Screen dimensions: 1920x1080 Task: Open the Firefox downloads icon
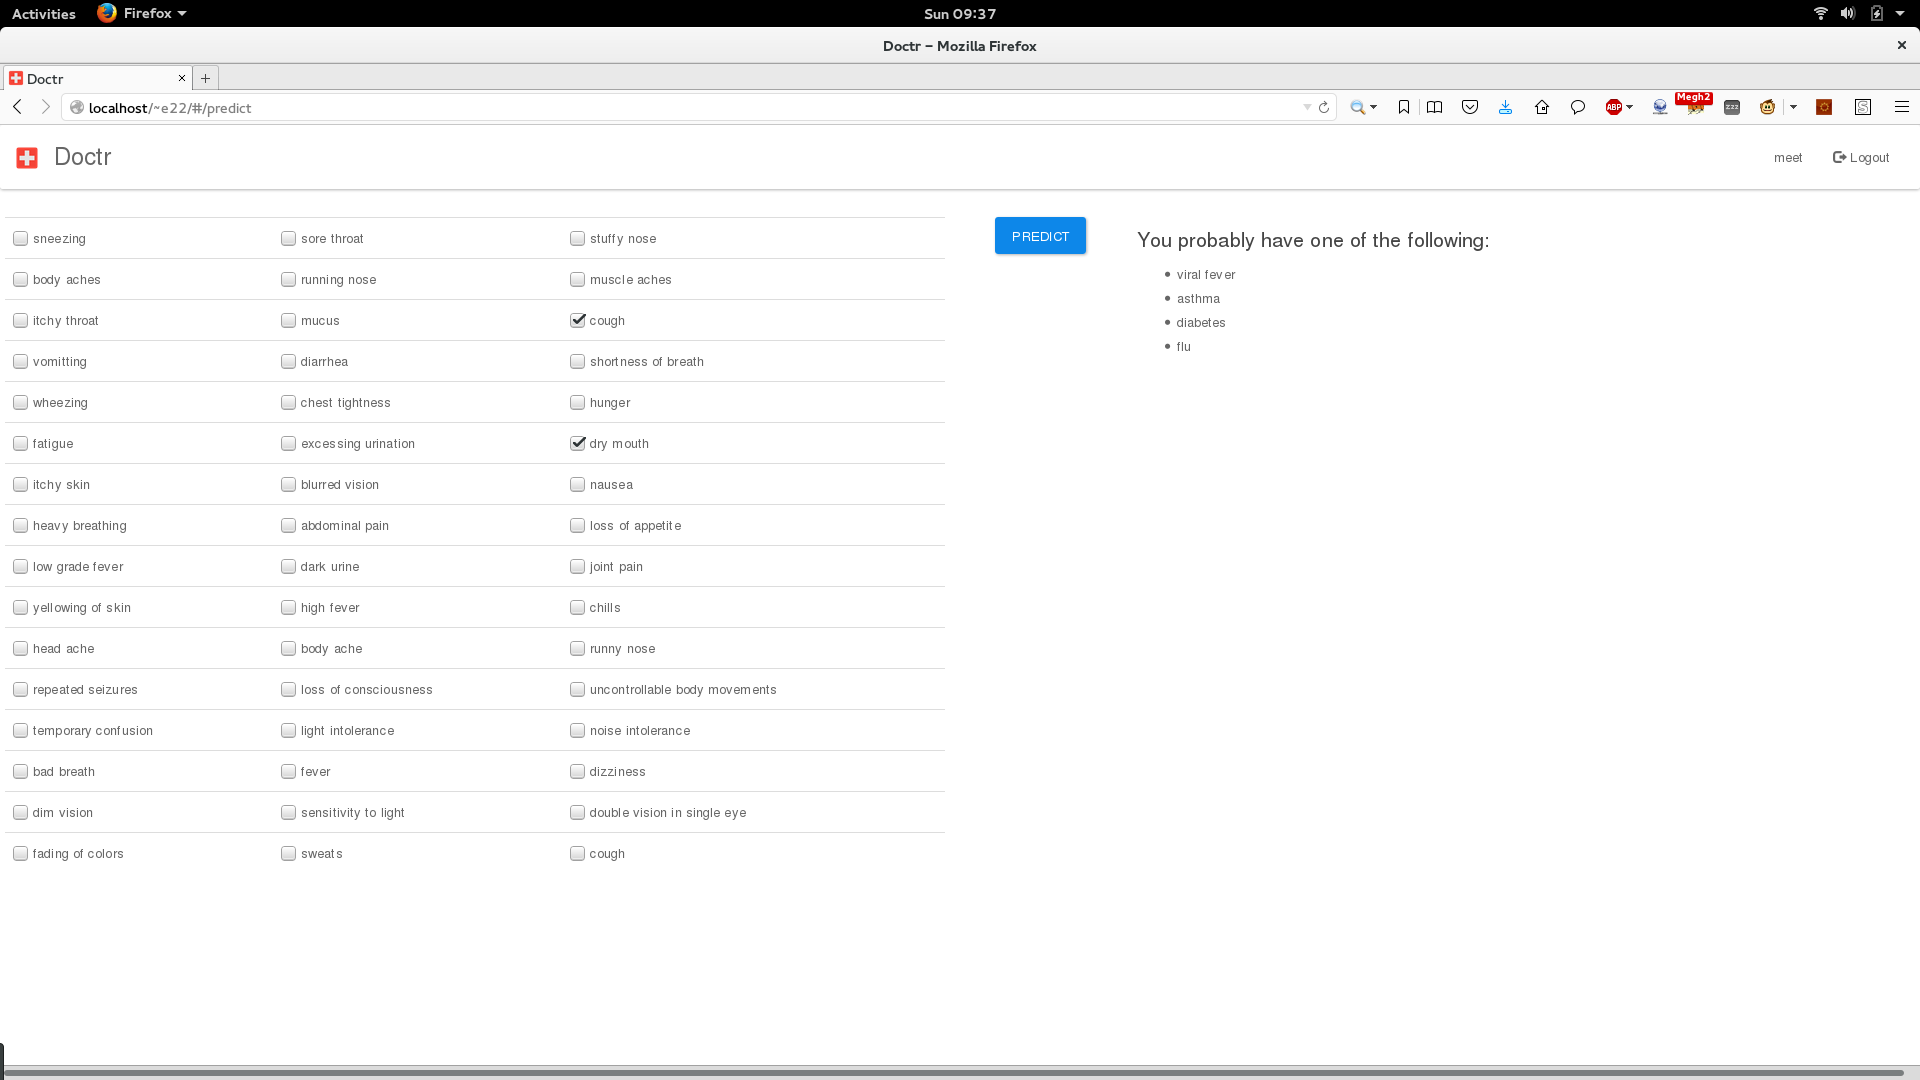(1505, 107)
